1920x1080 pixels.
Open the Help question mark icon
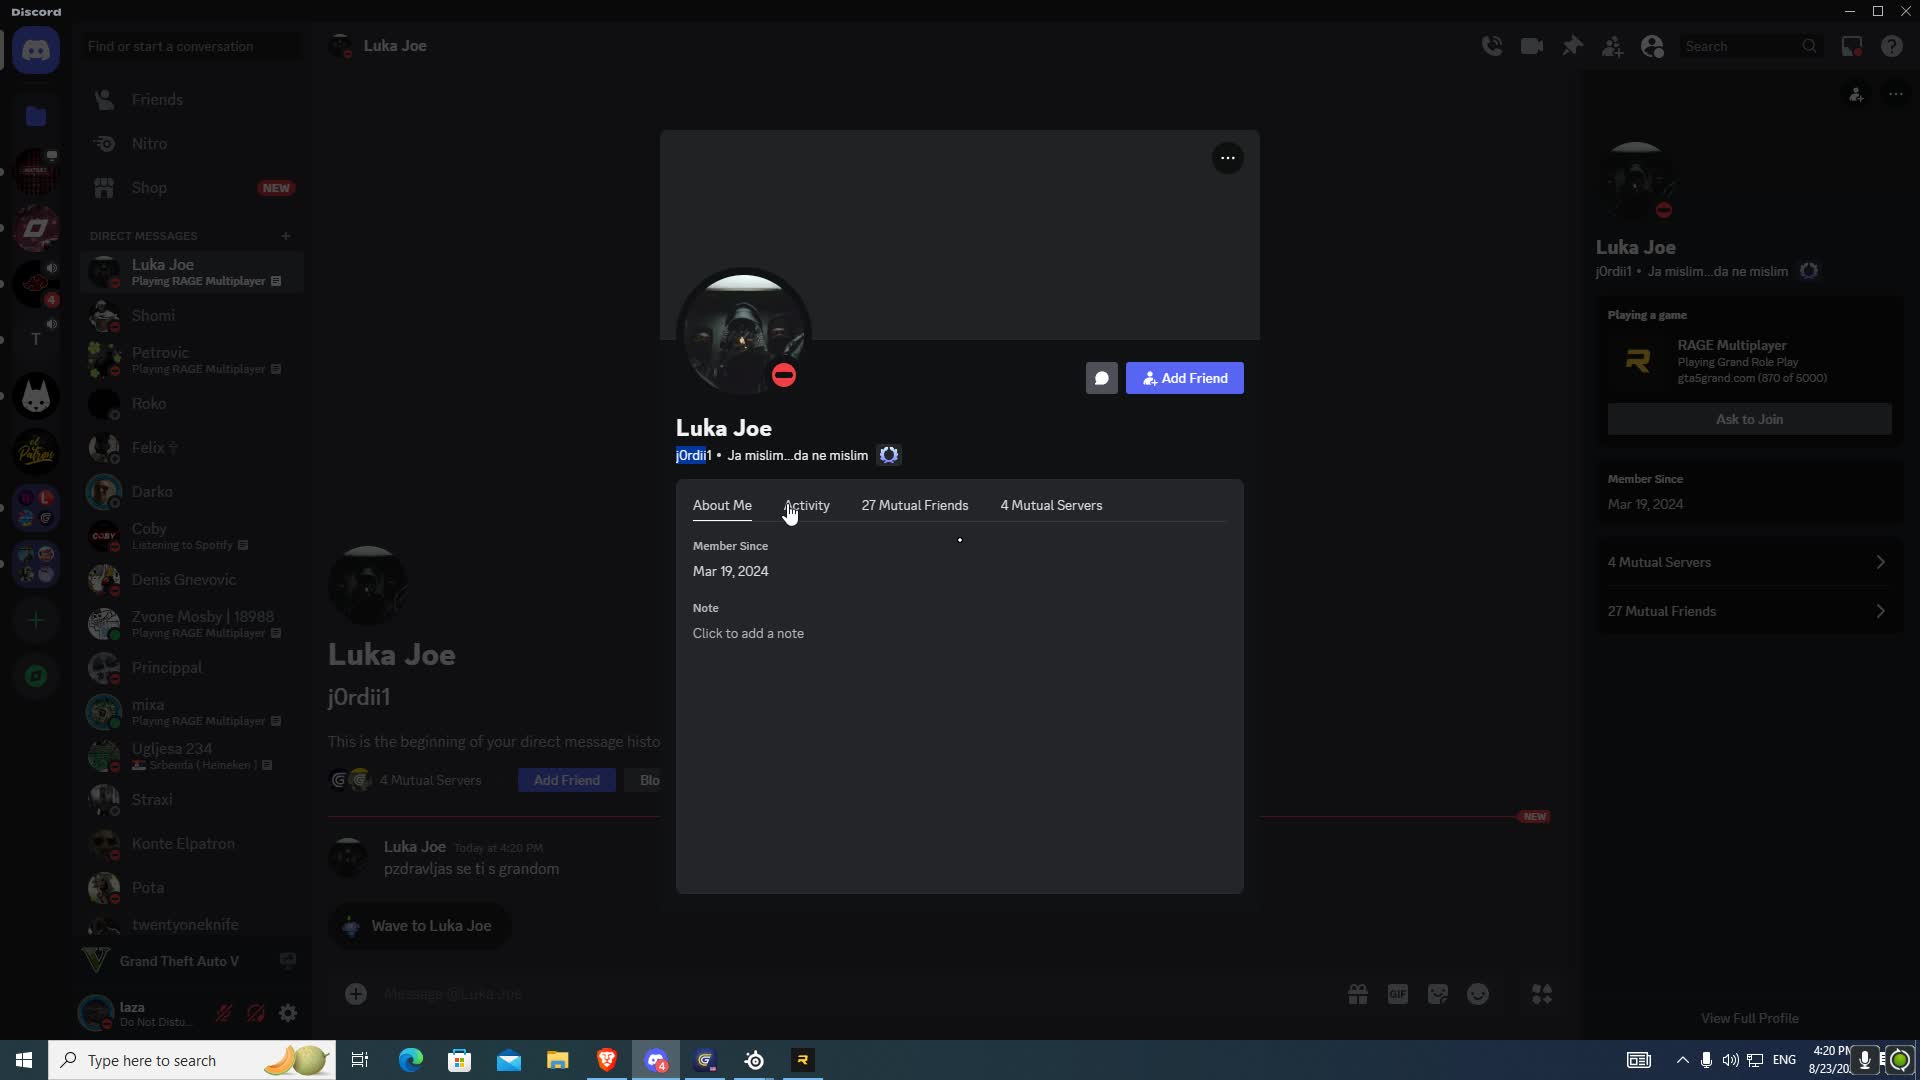point(1892,46)
